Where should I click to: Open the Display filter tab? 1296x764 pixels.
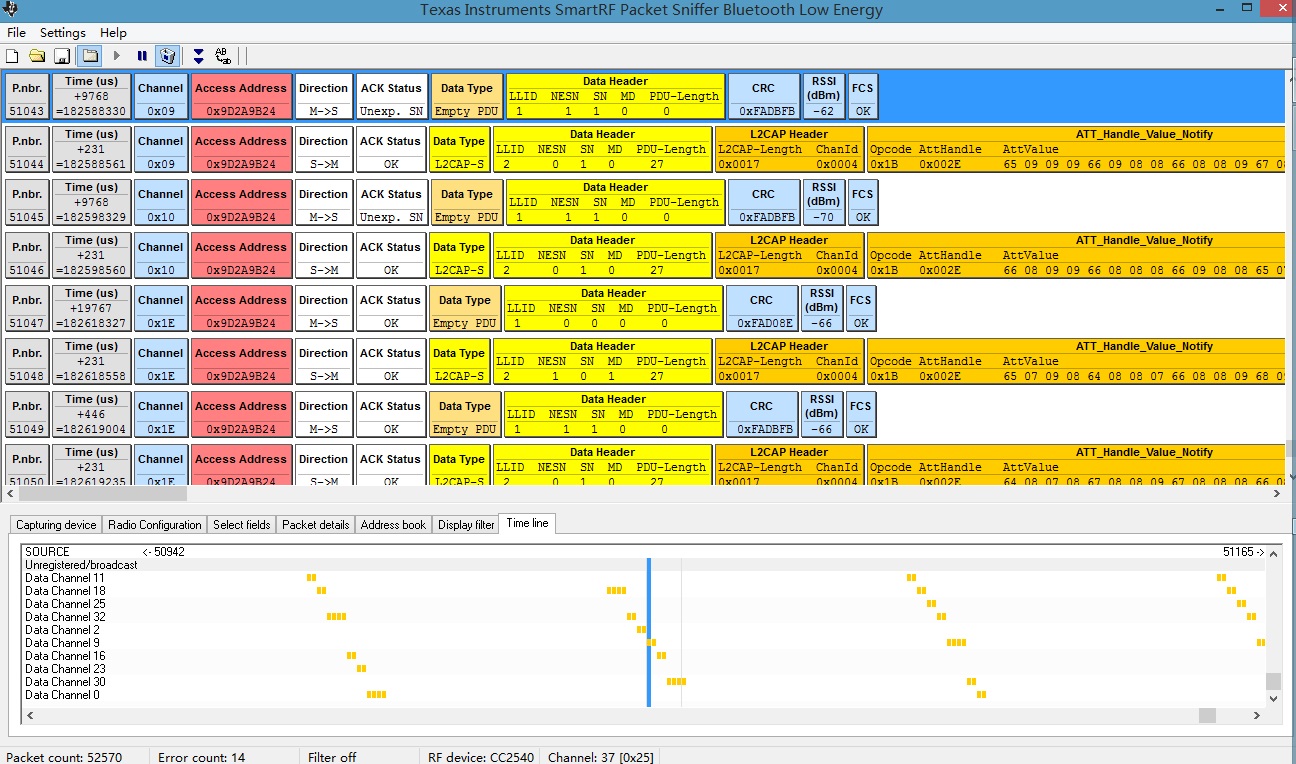tap(466, 525)
